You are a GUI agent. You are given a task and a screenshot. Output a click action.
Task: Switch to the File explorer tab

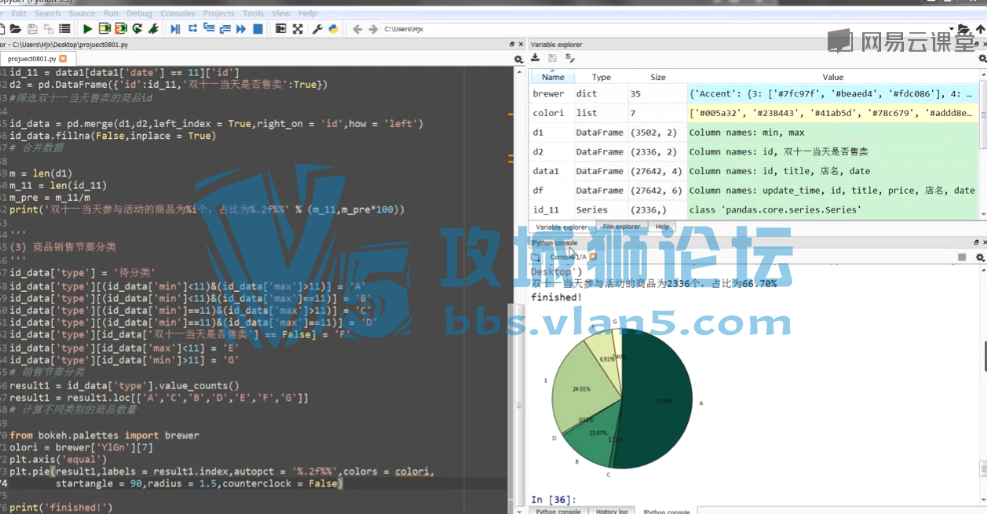click(621, 226)
